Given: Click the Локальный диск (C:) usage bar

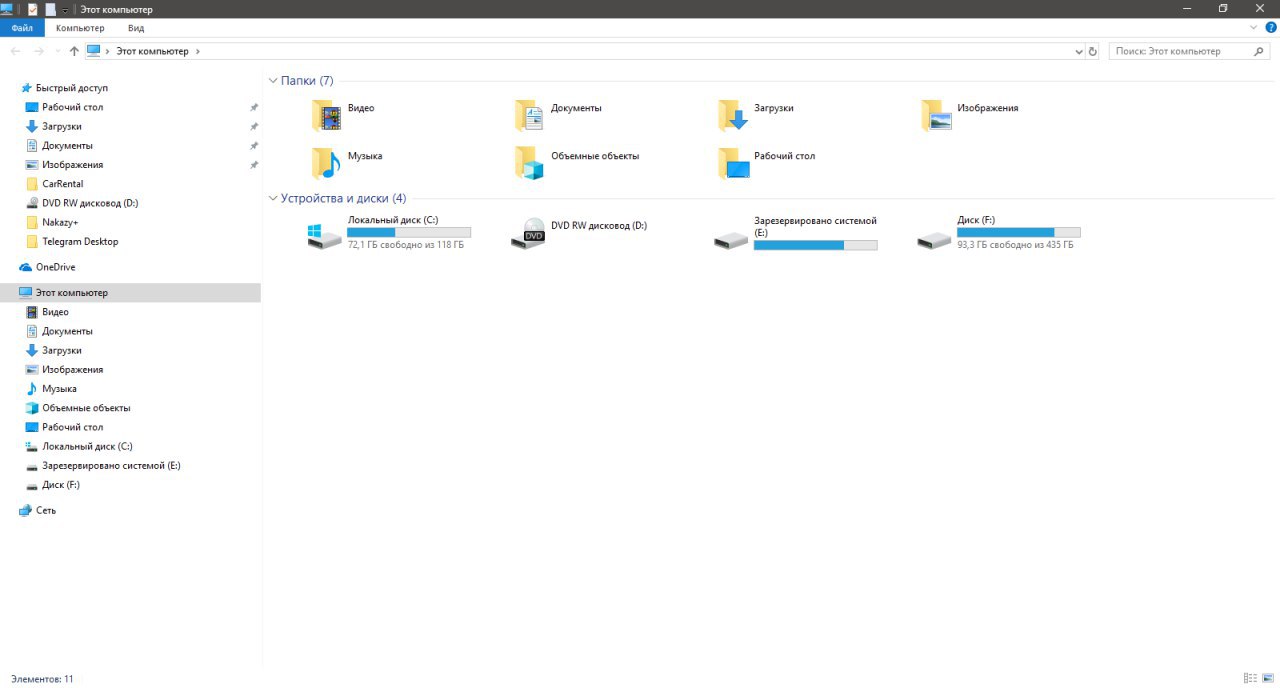Looking at the screenshot, I should click(409, 232).
